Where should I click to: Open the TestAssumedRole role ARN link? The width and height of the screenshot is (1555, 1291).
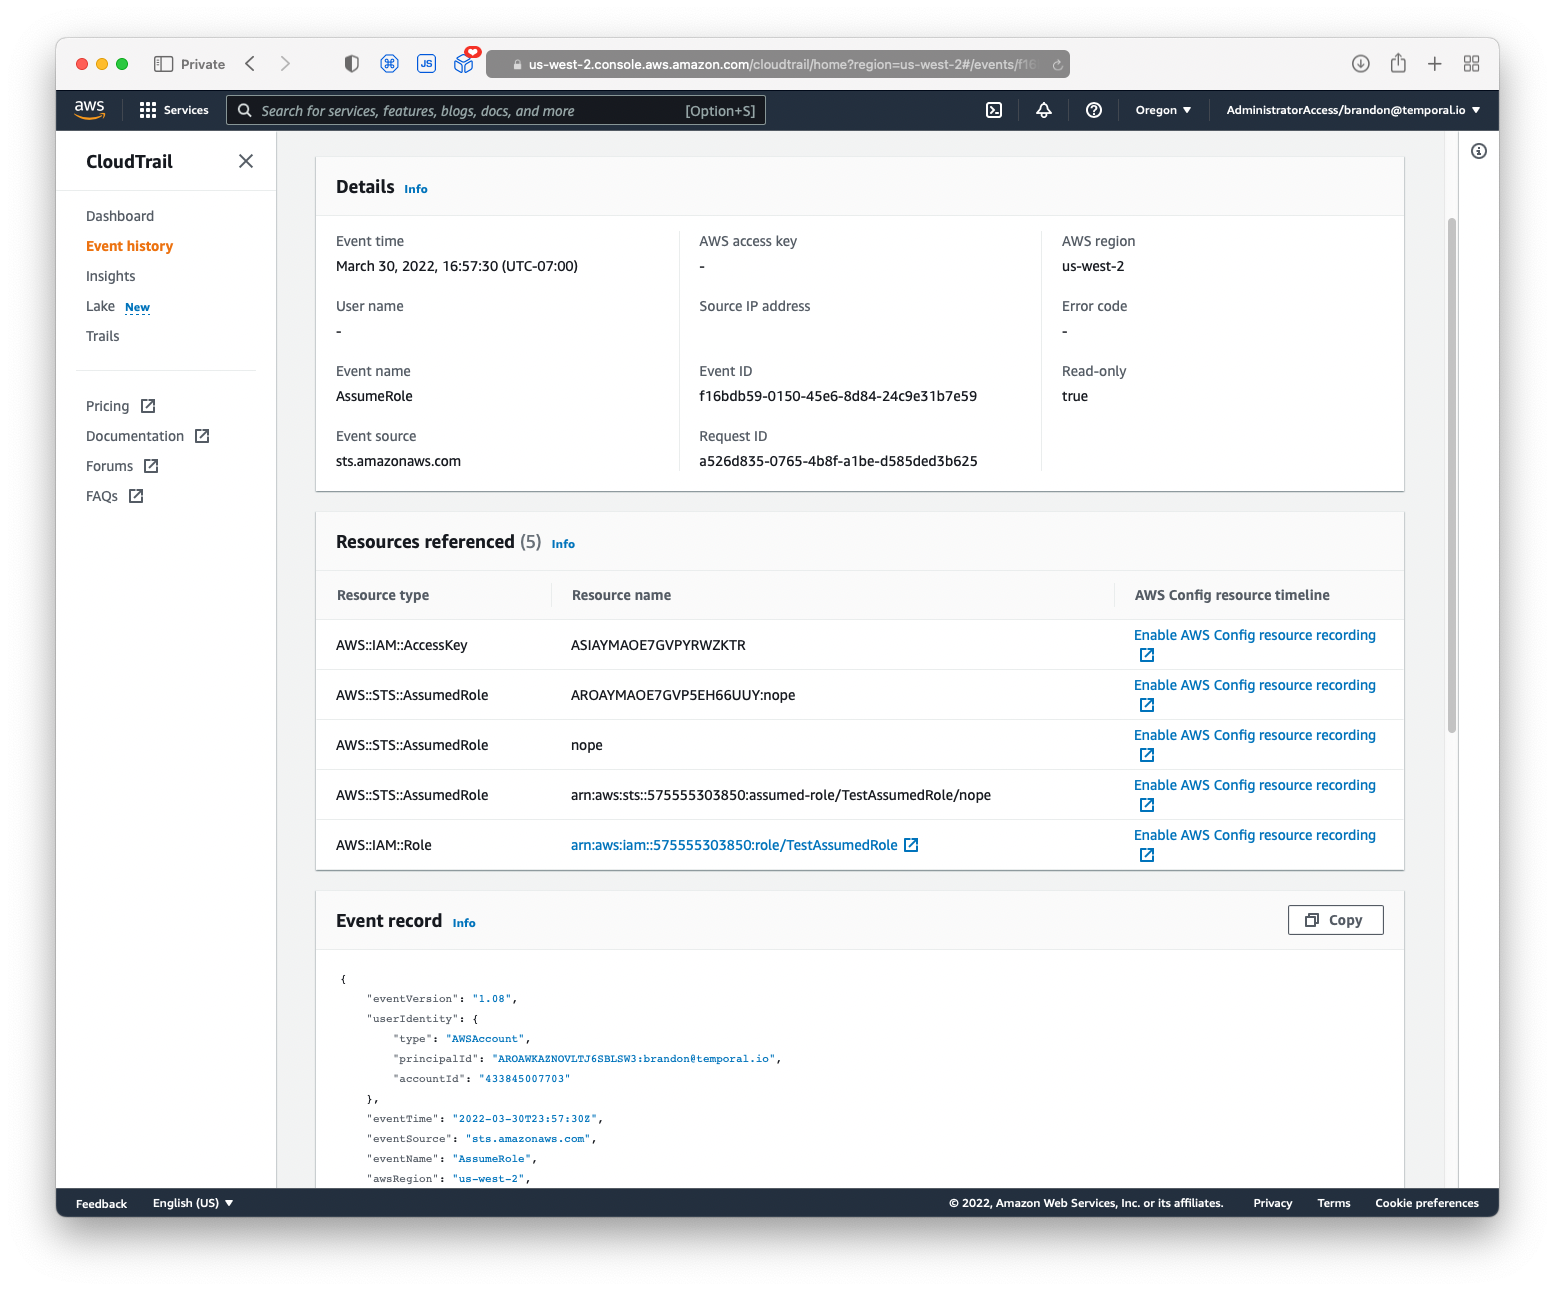coord(734,845)
